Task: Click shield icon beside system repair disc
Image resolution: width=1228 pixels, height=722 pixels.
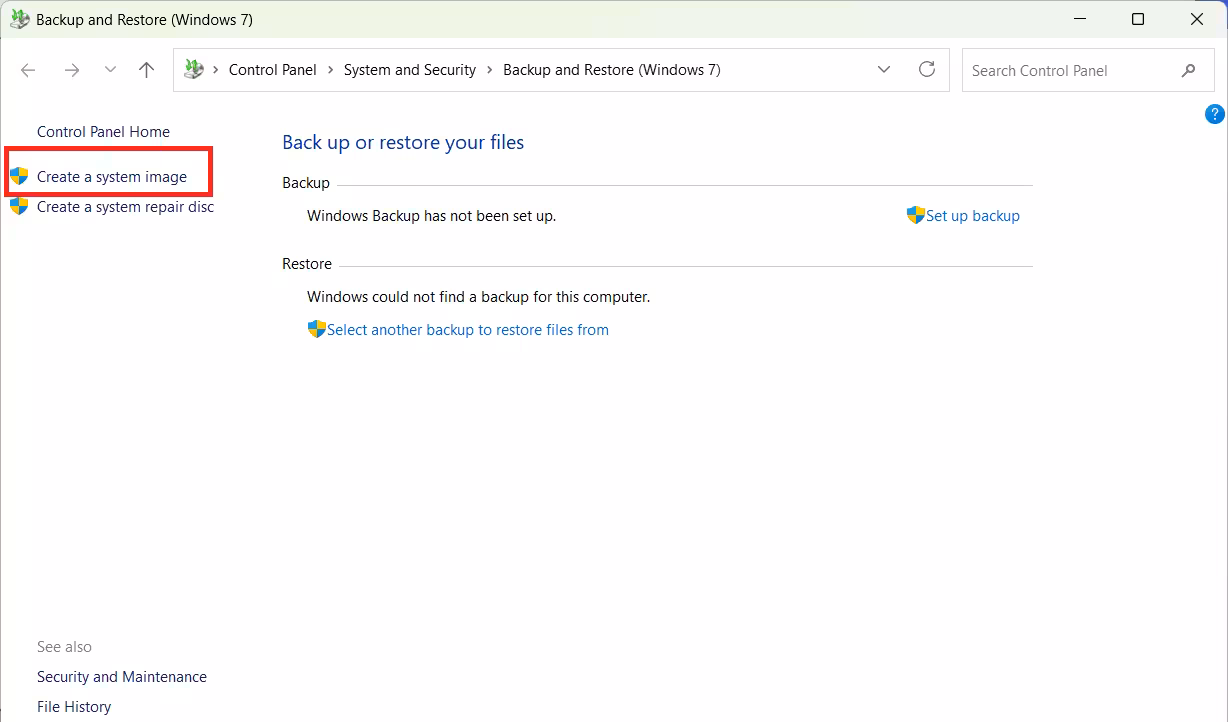Action: coord(19,207)
